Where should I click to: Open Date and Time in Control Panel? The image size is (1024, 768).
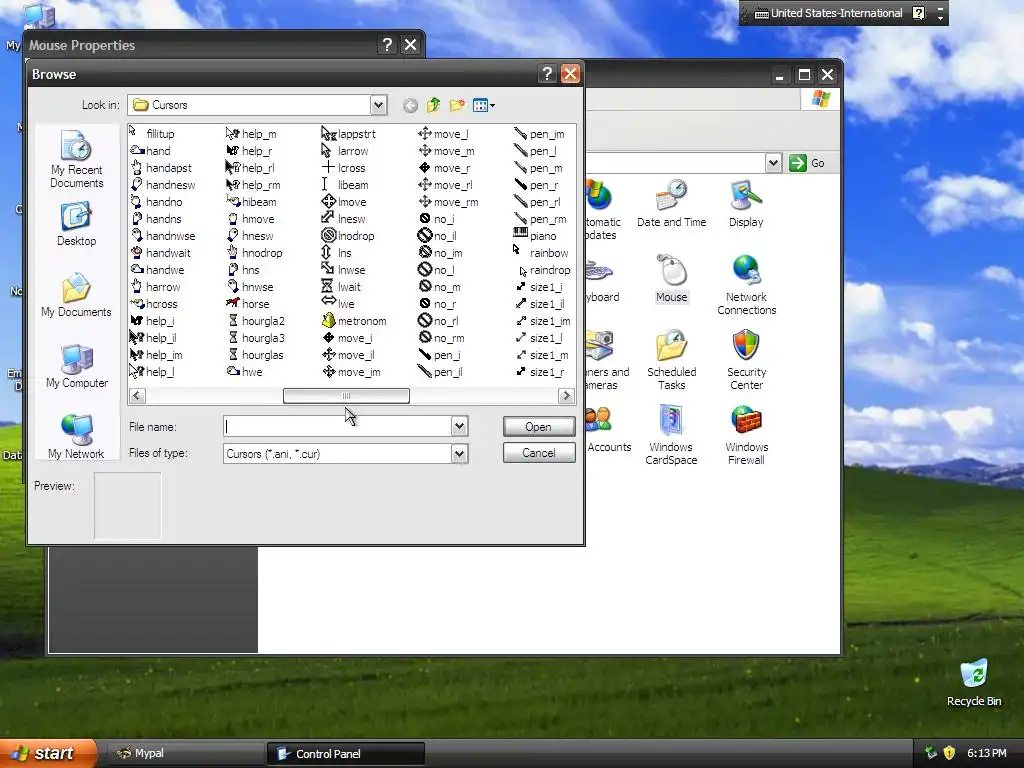coord(671,204)
